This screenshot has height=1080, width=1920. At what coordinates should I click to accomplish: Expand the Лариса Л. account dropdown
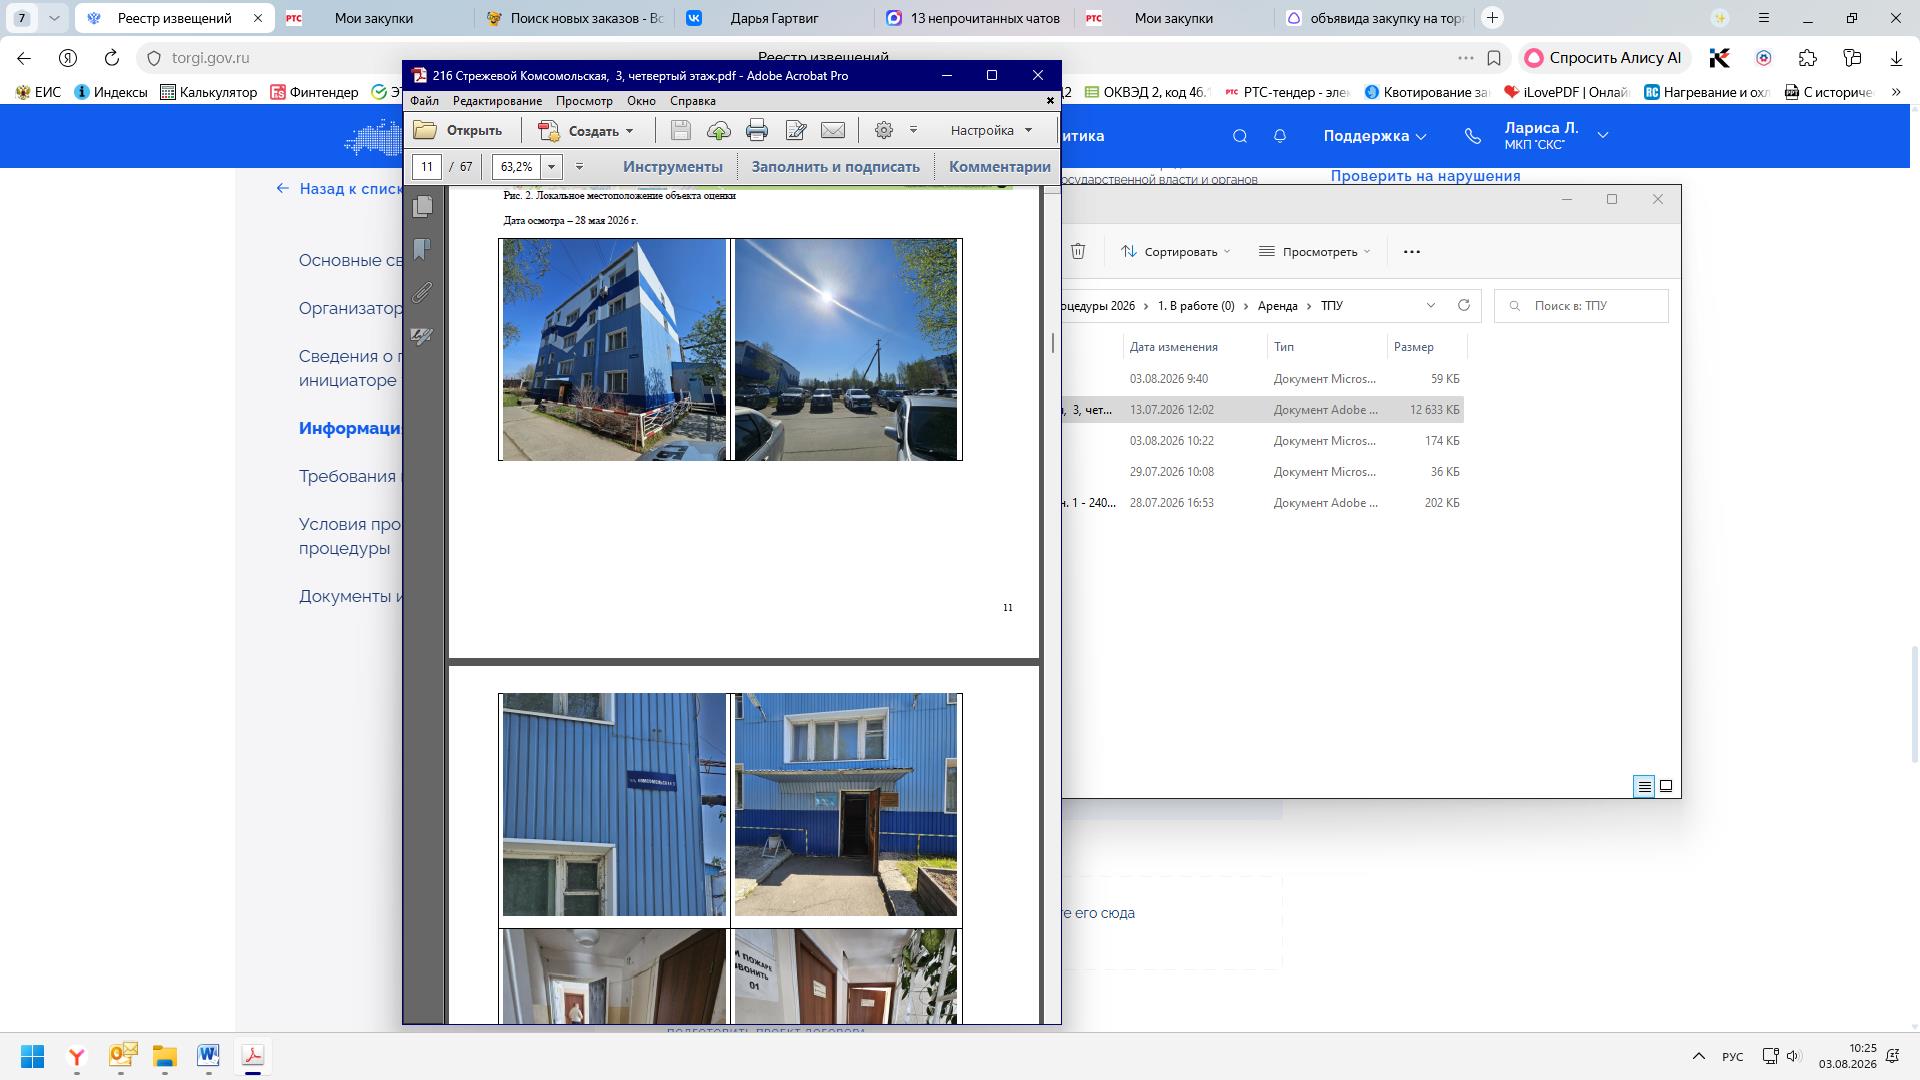[x=1603, y=135]
